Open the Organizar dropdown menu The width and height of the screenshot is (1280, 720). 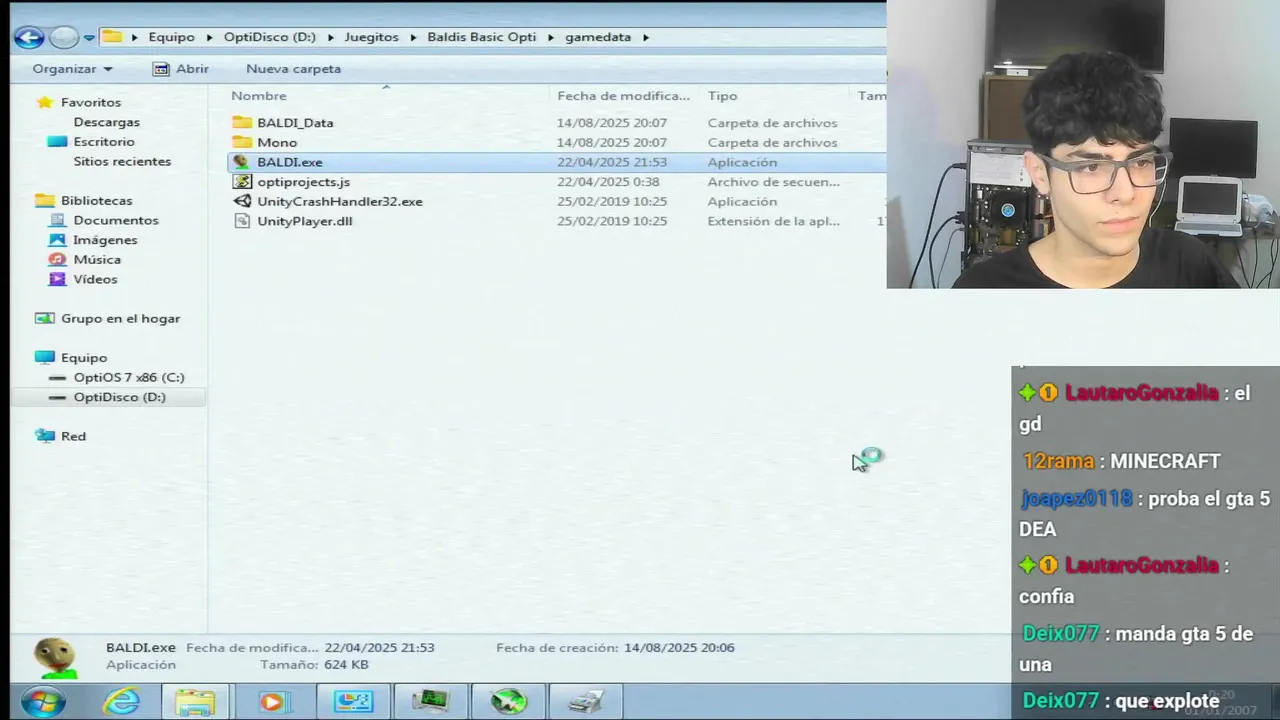[x=72, y=69]
